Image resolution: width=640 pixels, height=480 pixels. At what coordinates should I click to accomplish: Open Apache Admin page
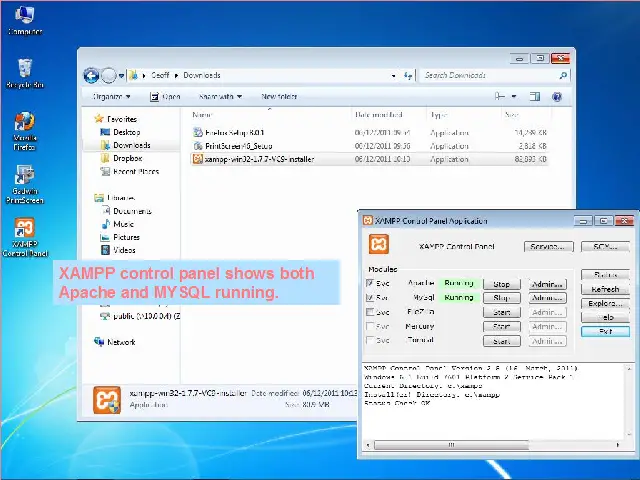tap(548, 284)
